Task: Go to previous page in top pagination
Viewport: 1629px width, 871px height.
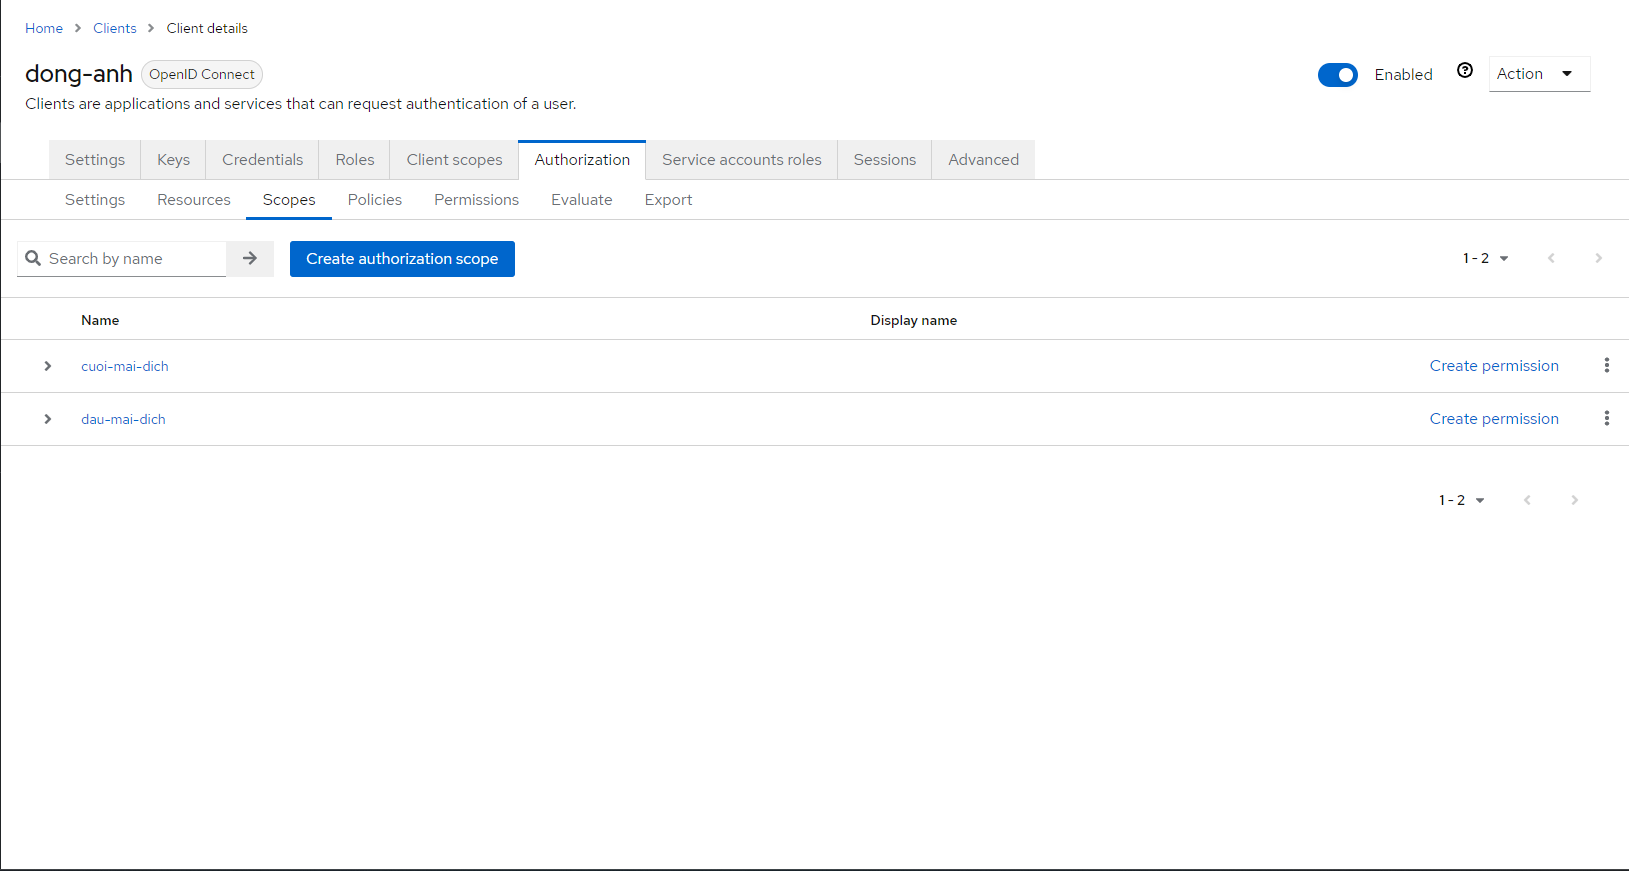Action: 1551,259
